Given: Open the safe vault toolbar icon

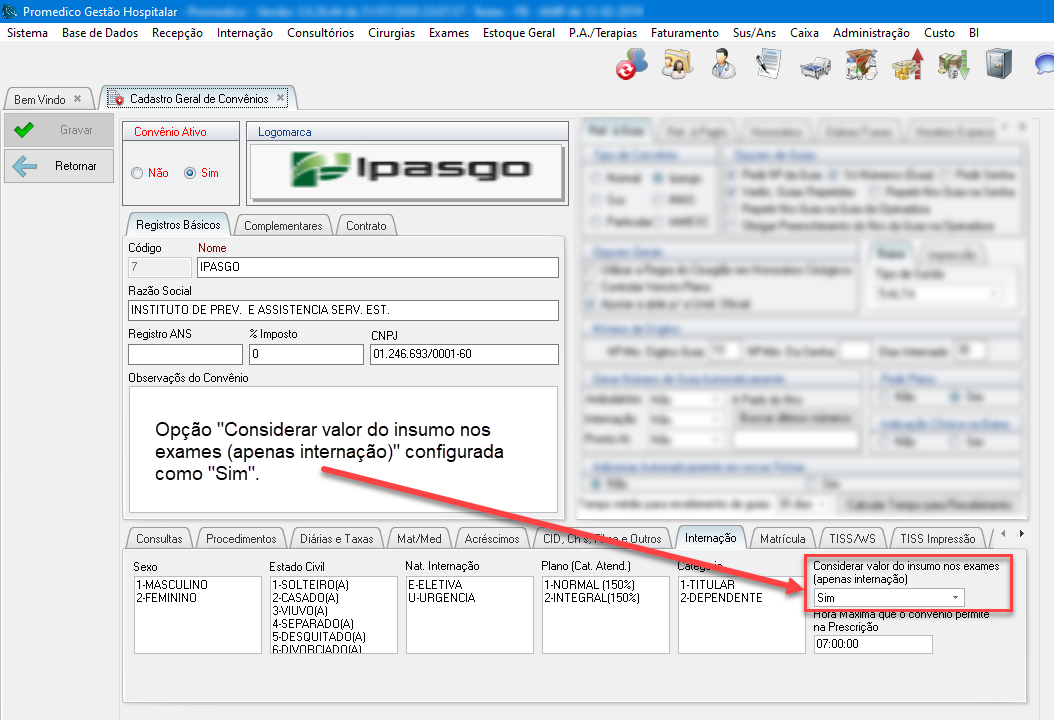Looking at the screenshot, I should [998, 64].
